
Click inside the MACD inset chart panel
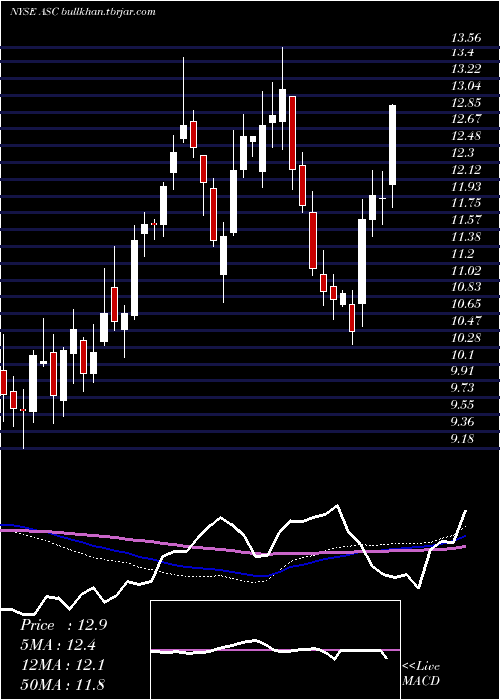pos(275,650)
